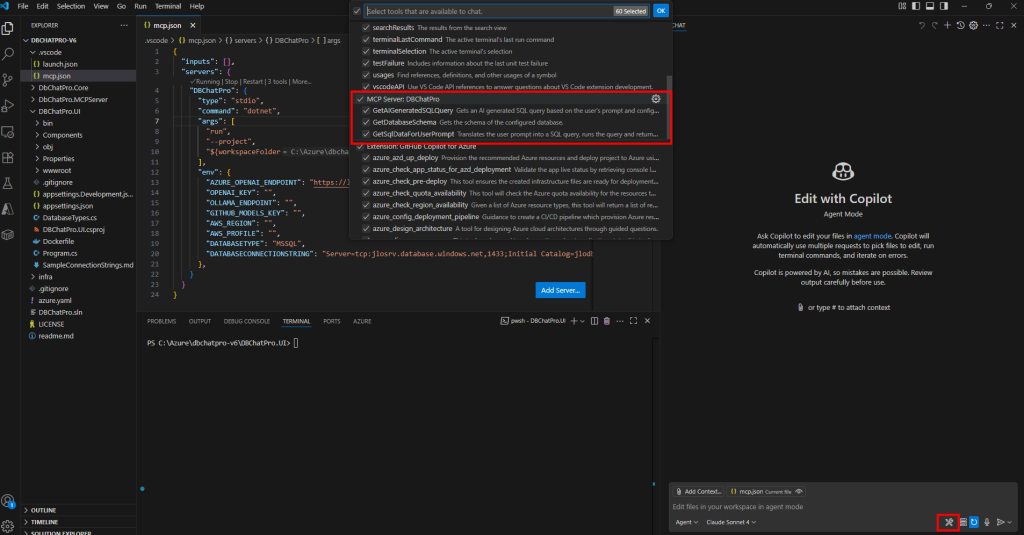
Task: Open chat history clock icon
Action: tap(961, 25)
